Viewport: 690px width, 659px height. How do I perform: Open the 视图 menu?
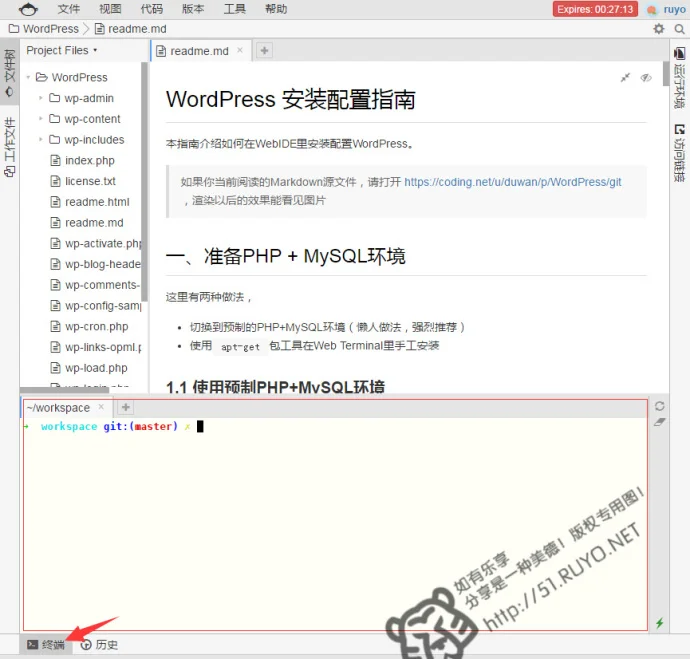(x=110, y=9)
